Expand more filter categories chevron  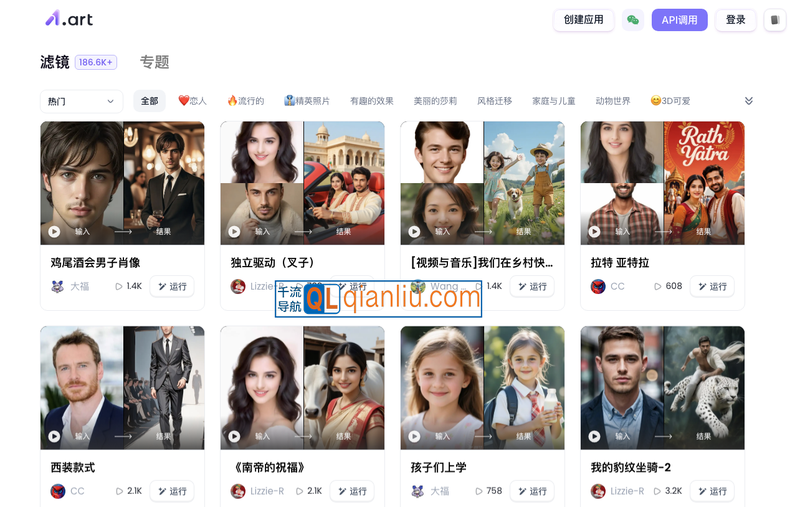pos(748,101)
